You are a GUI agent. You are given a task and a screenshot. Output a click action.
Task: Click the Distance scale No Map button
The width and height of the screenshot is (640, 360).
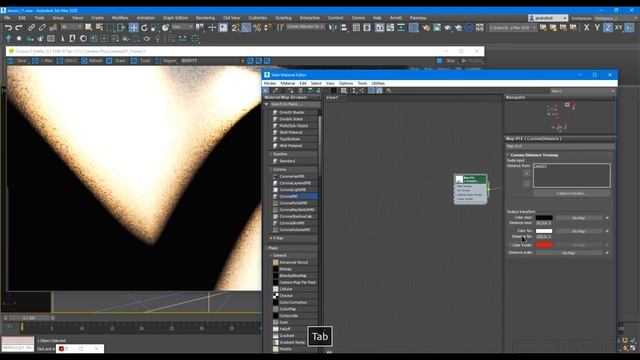click(569, 253)
